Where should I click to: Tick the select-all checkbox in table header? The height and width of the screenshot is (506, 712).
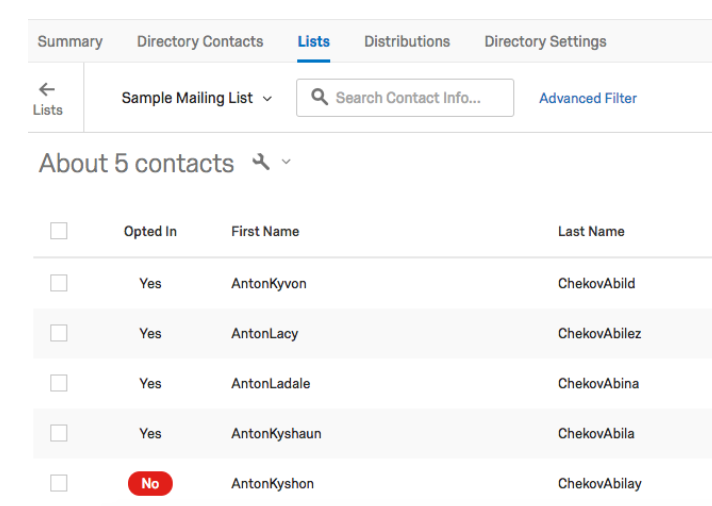(59, 231)
